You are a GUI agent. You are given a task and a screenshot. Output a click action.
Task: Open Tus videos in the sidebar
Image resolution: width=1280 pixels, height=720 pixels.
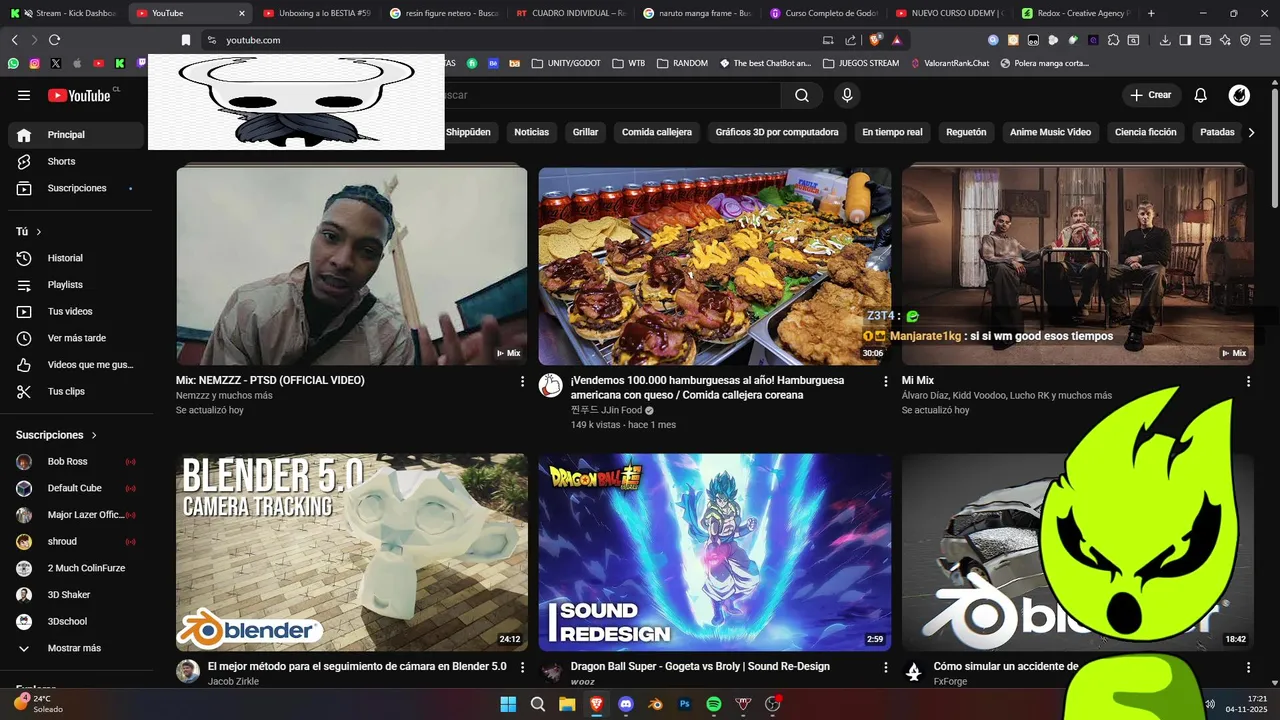pos(76,311)
